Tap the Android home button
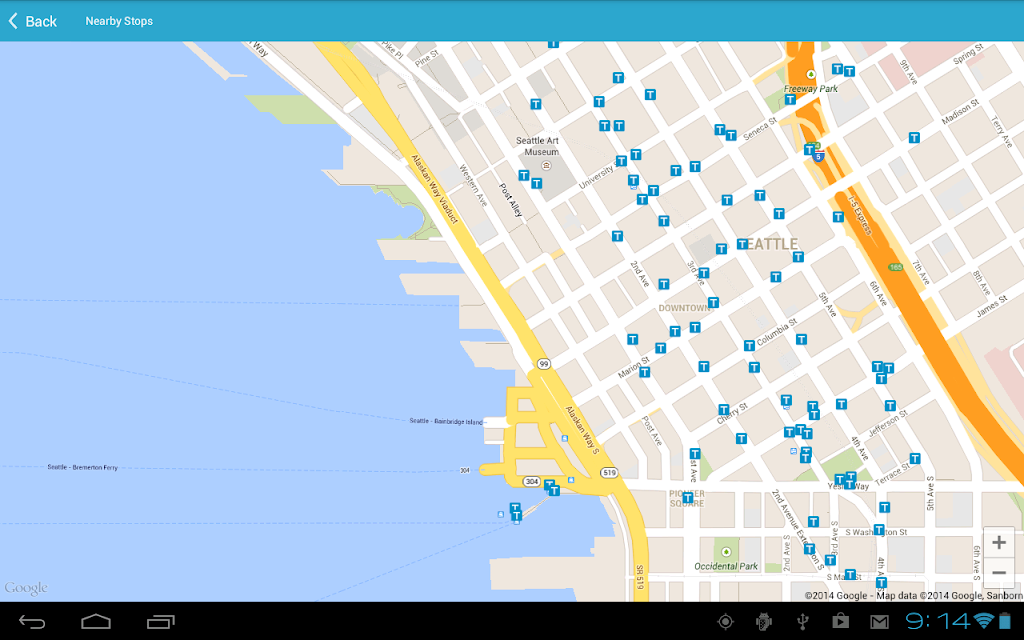 (96, 622)
